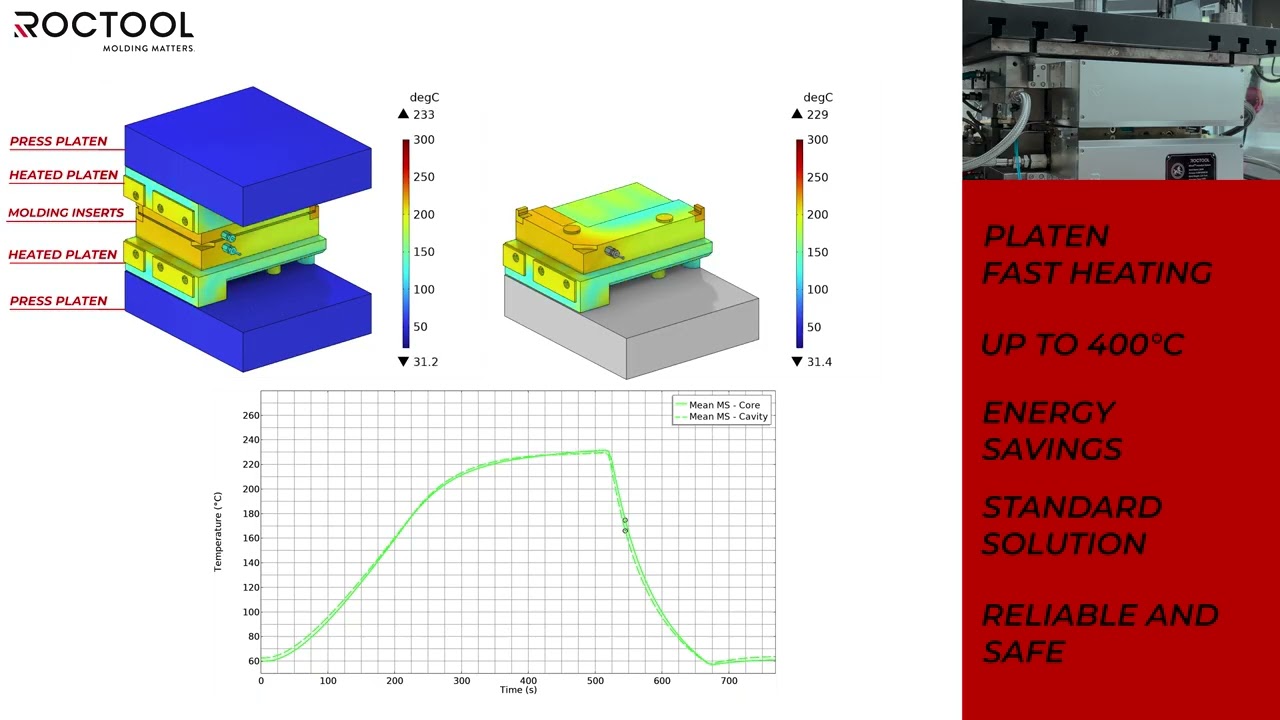
Task: Click the Roctool badge on the machine photo
Action: (x=1192, y=167)
